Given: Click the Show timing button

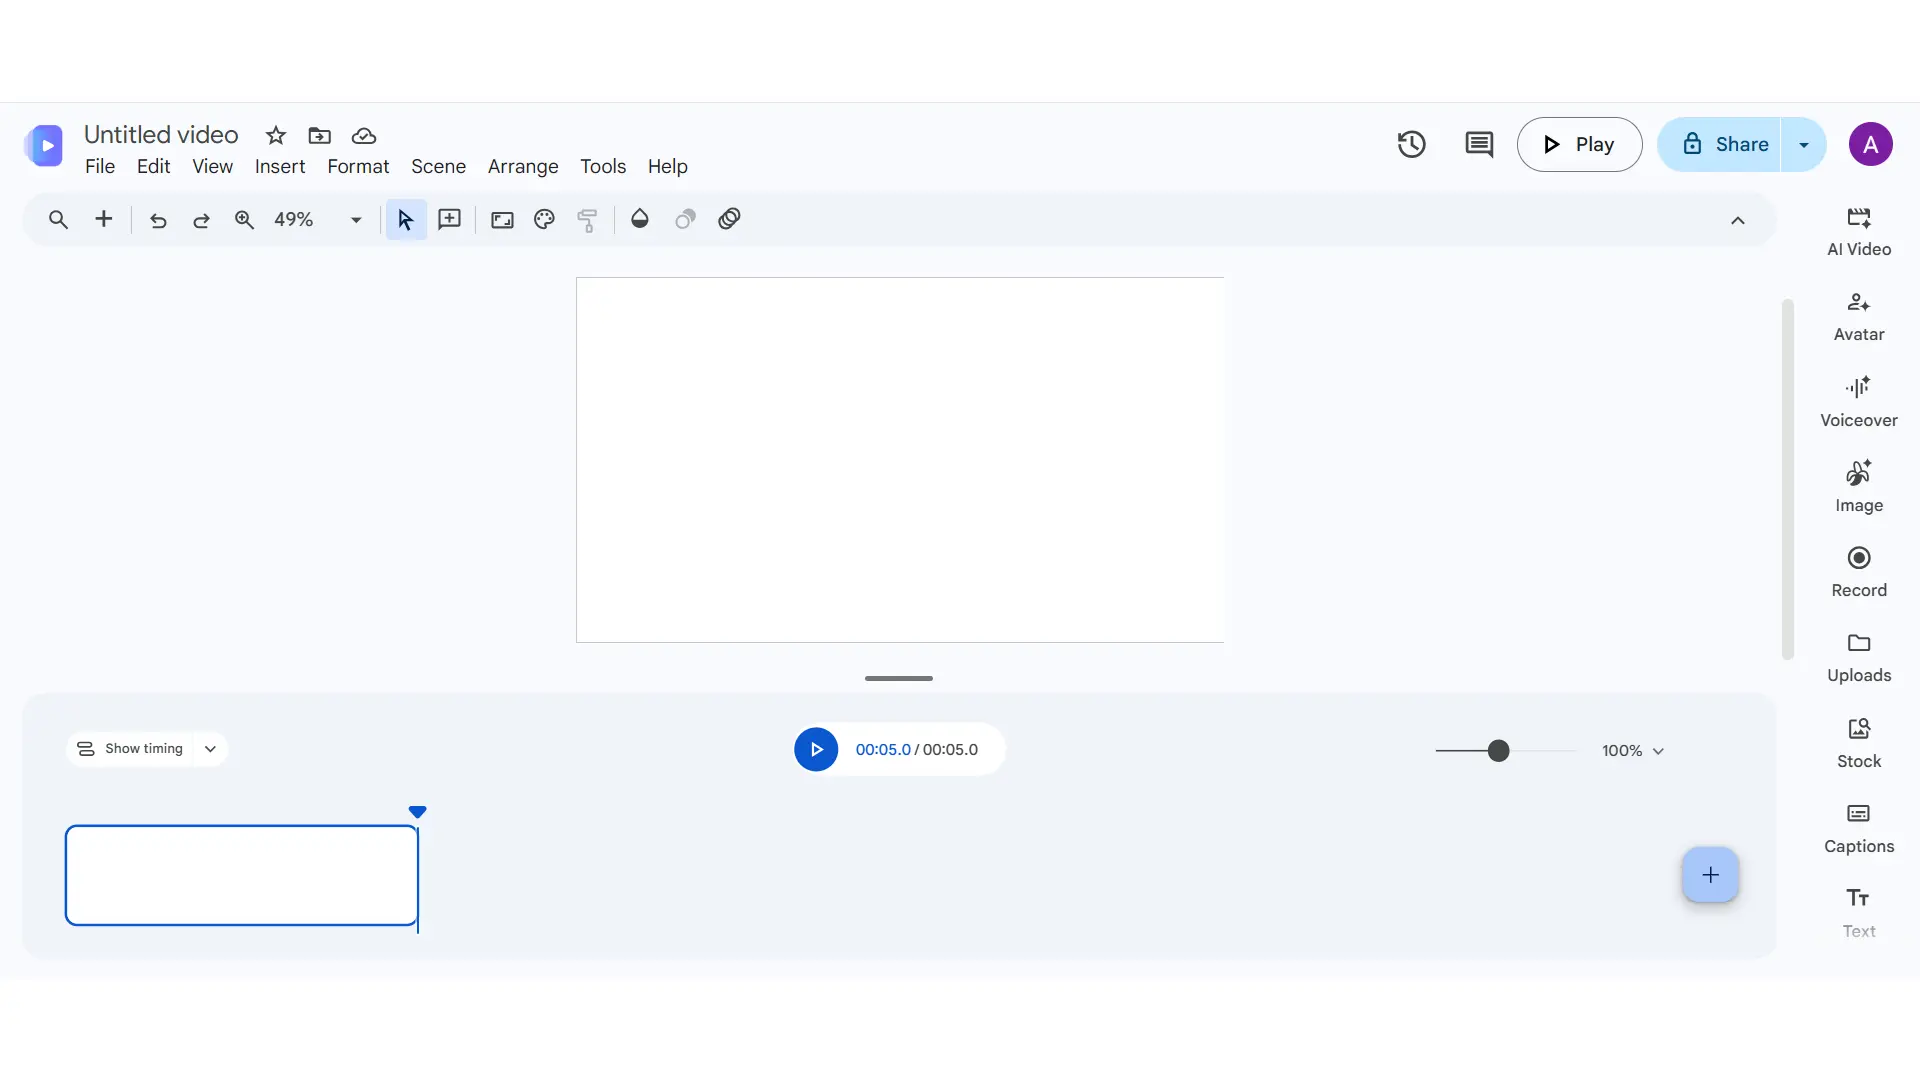Looking at the screenshot, I should tap(131, 749).
